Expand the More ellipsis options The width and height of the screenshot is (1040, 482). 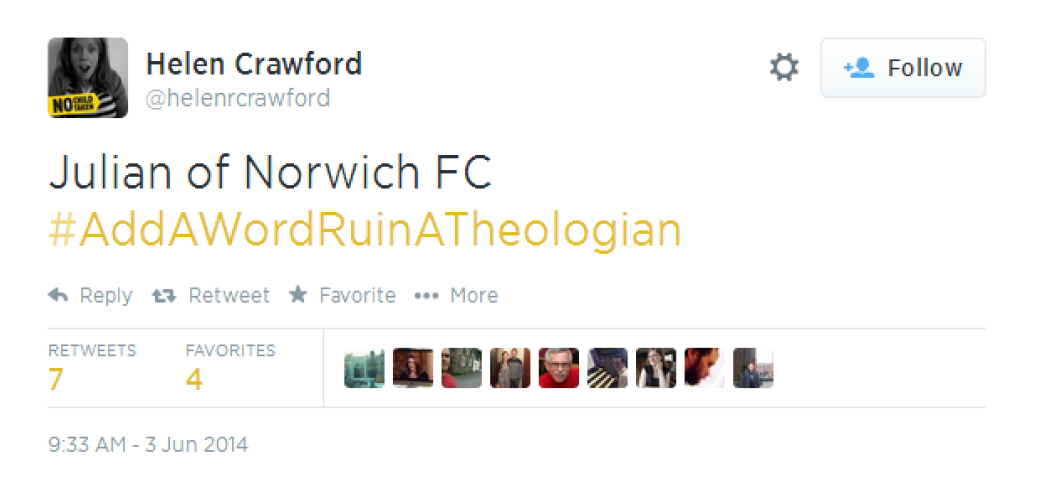coord(426,296)
